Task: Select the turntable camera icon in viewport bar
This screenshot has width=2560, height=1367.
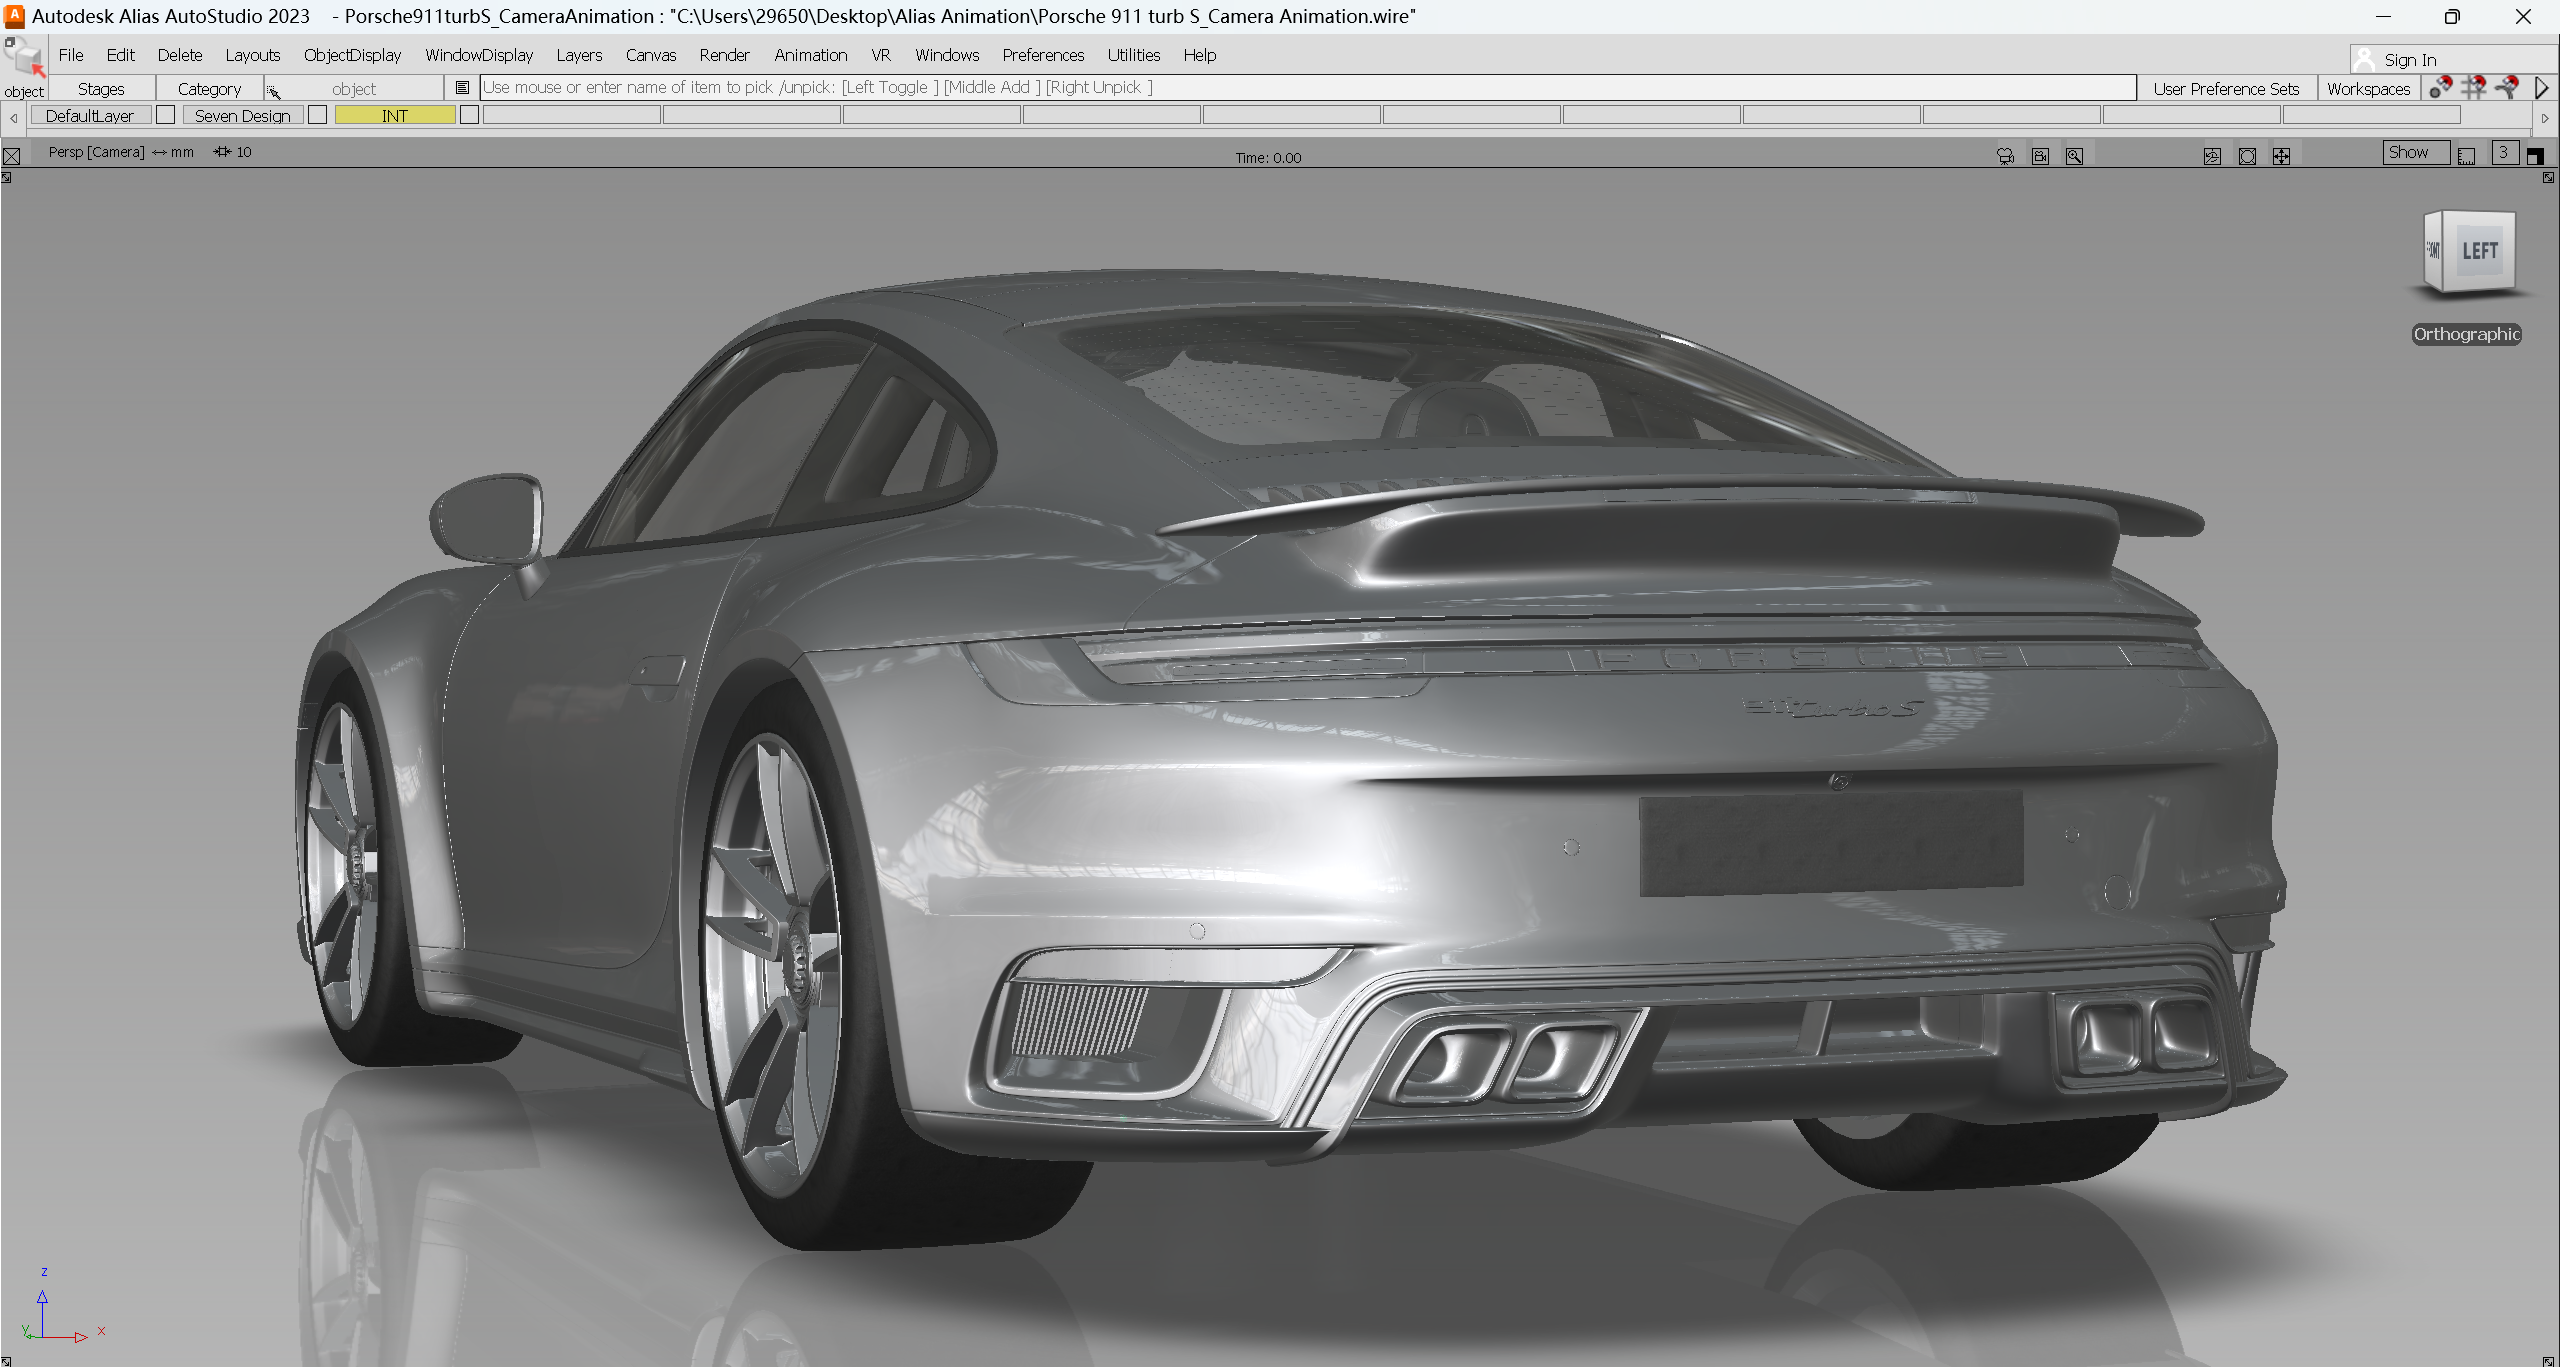Action: tap(2005, 155)
